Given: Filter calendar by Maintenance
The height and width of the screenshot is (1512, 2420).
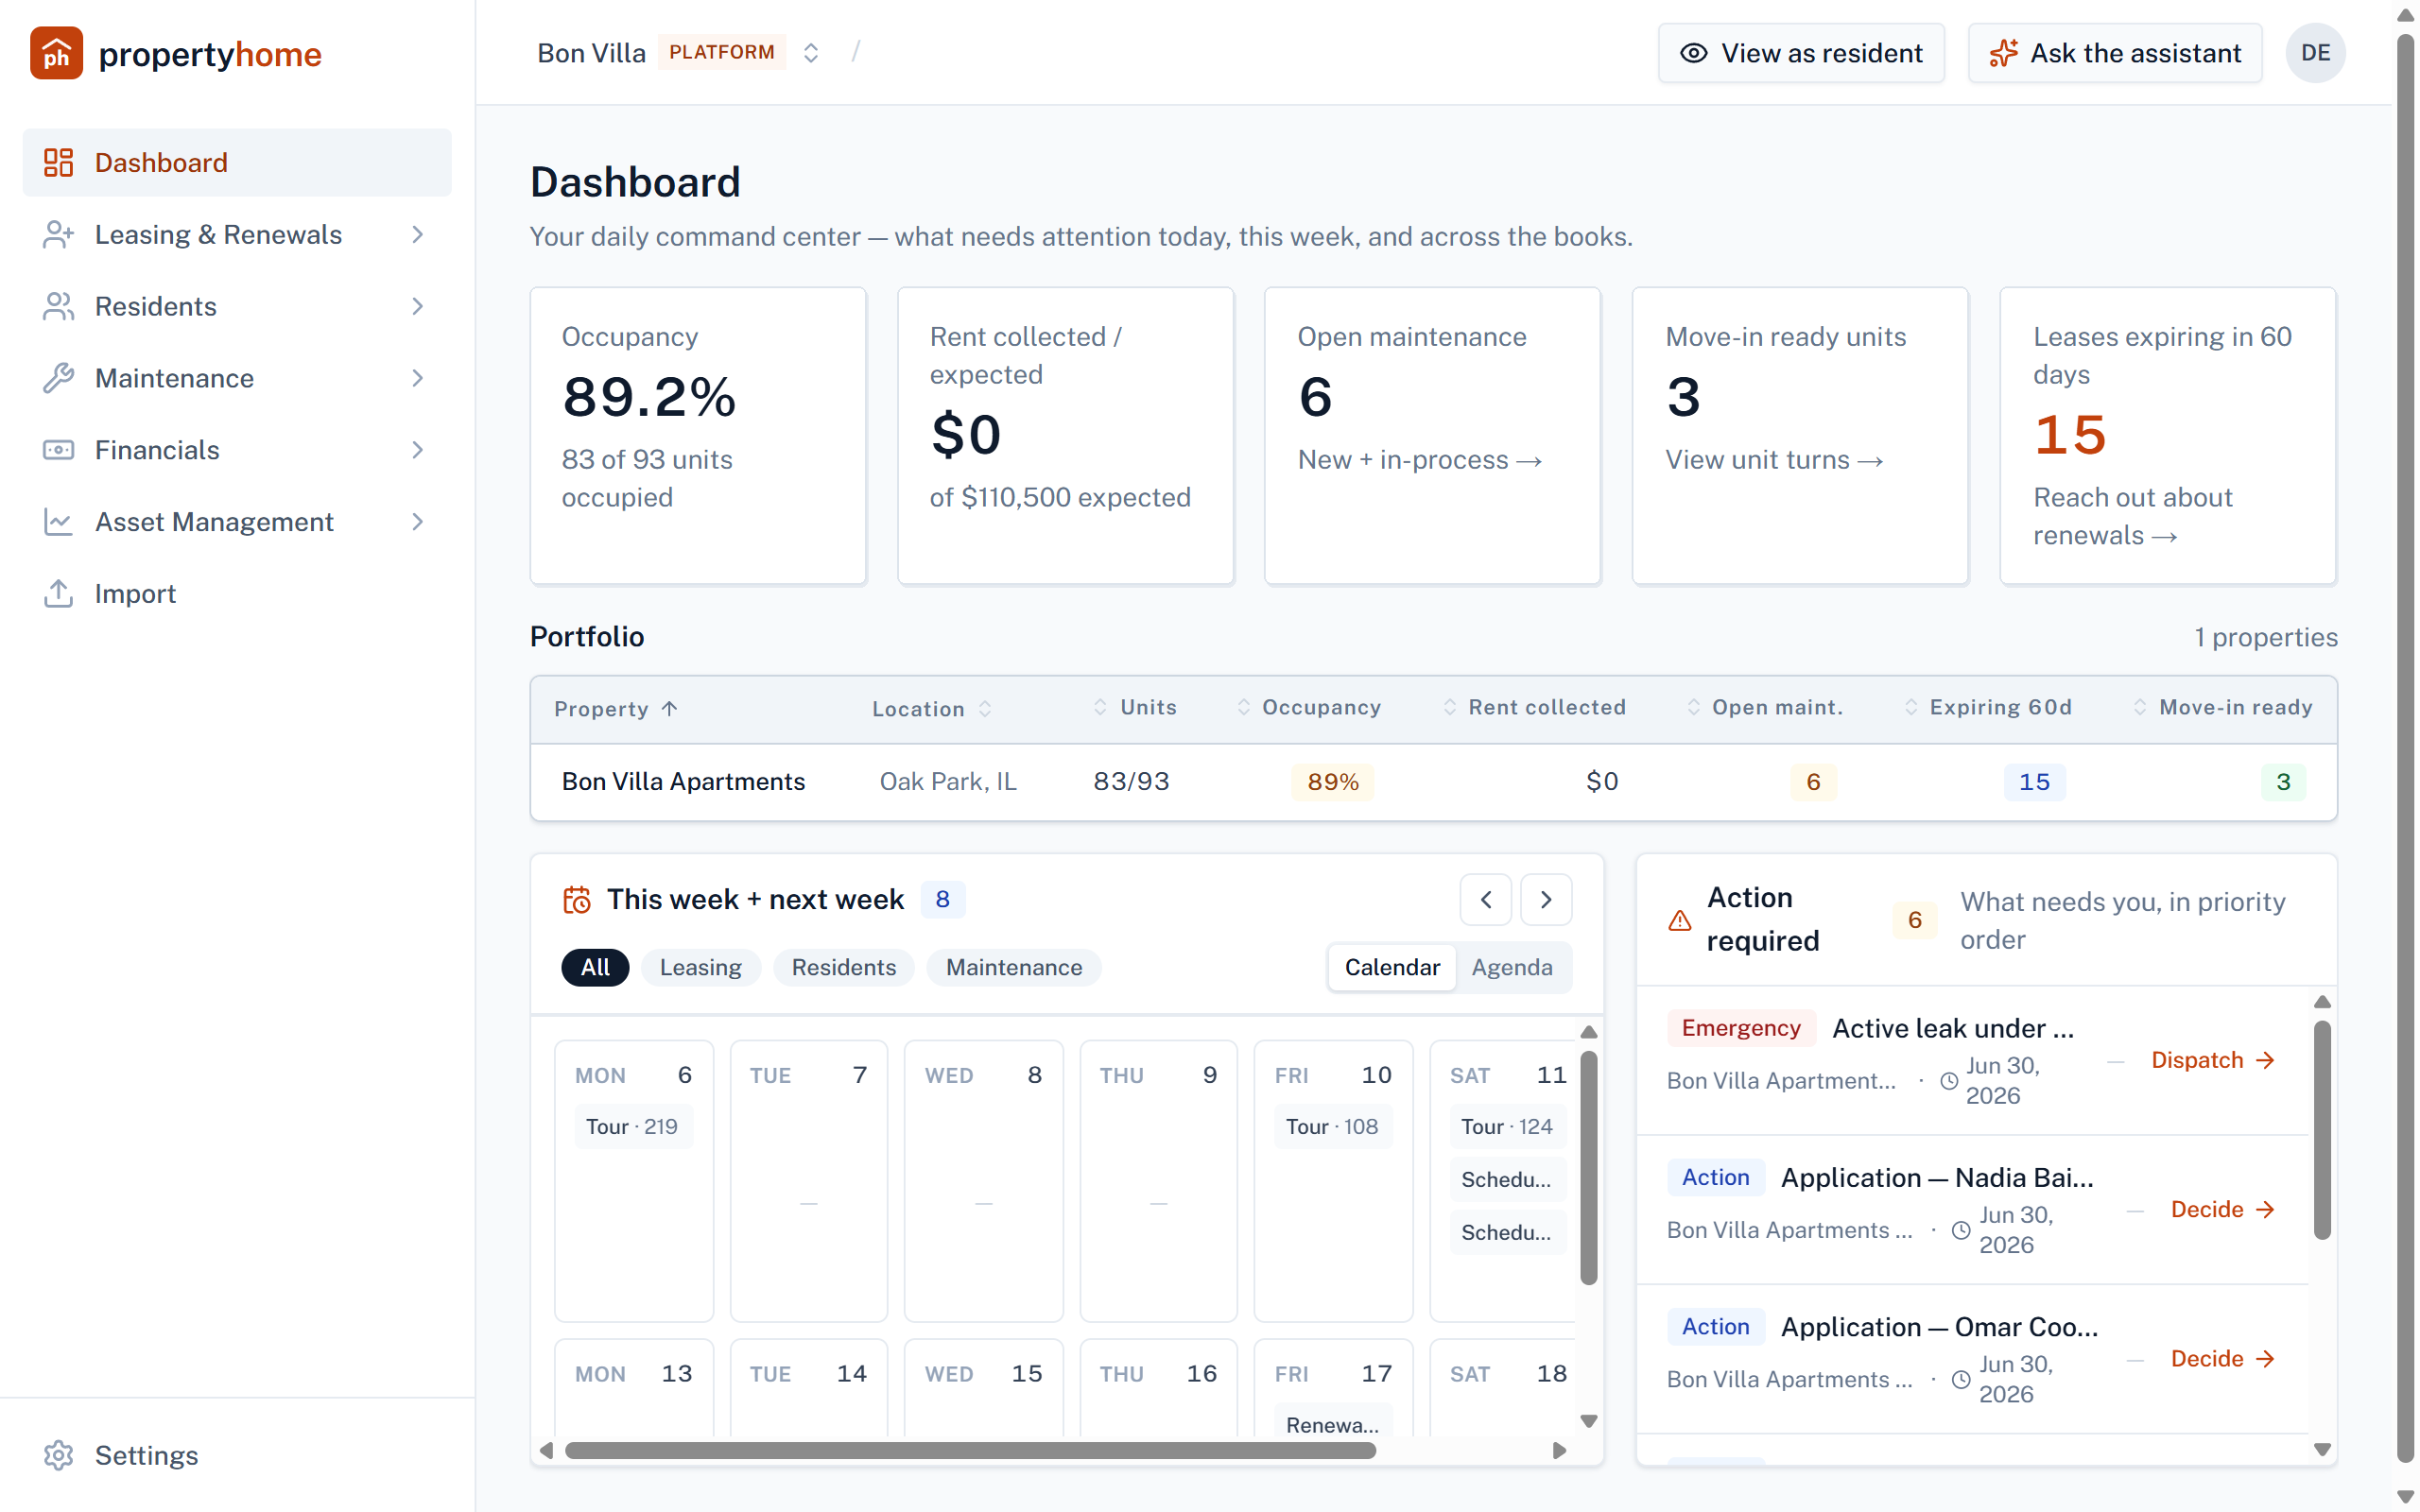Looking at the screenshot, I should click(1013, 967).
